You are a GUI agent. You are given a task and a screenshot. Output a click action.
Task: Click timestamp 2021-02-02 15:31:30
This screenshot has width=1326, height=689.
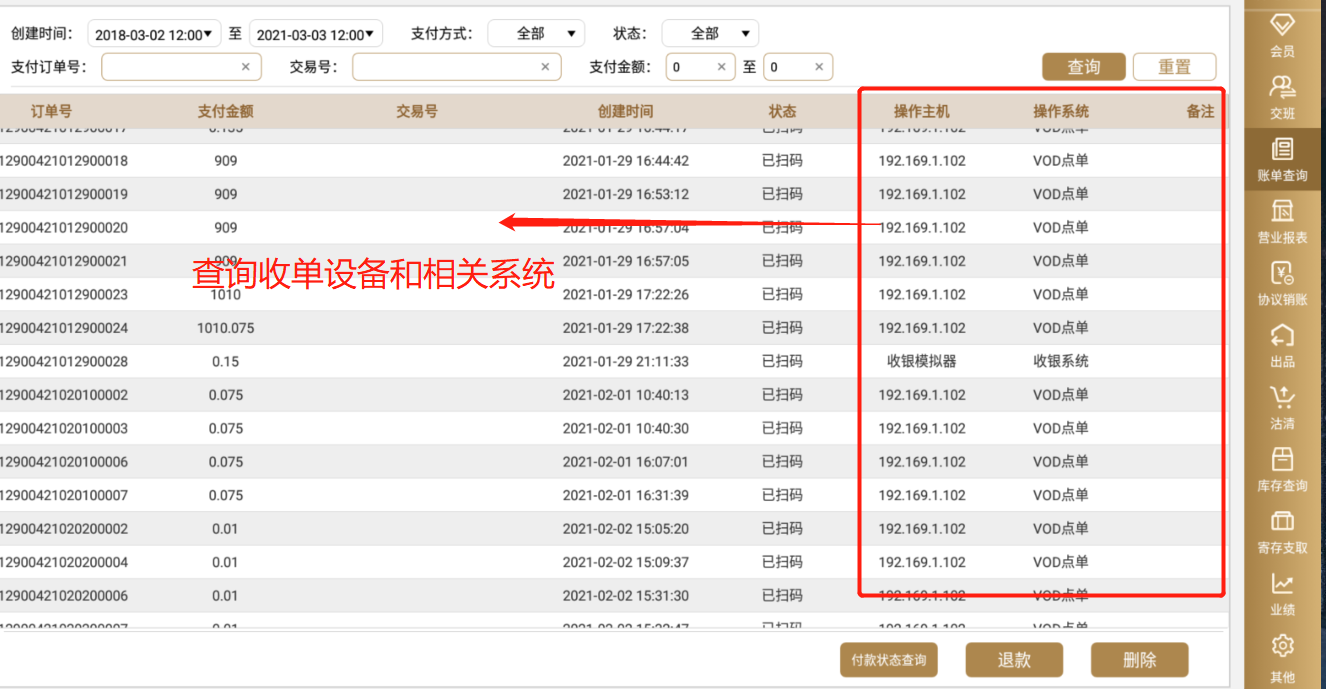[x=626, y=596]
